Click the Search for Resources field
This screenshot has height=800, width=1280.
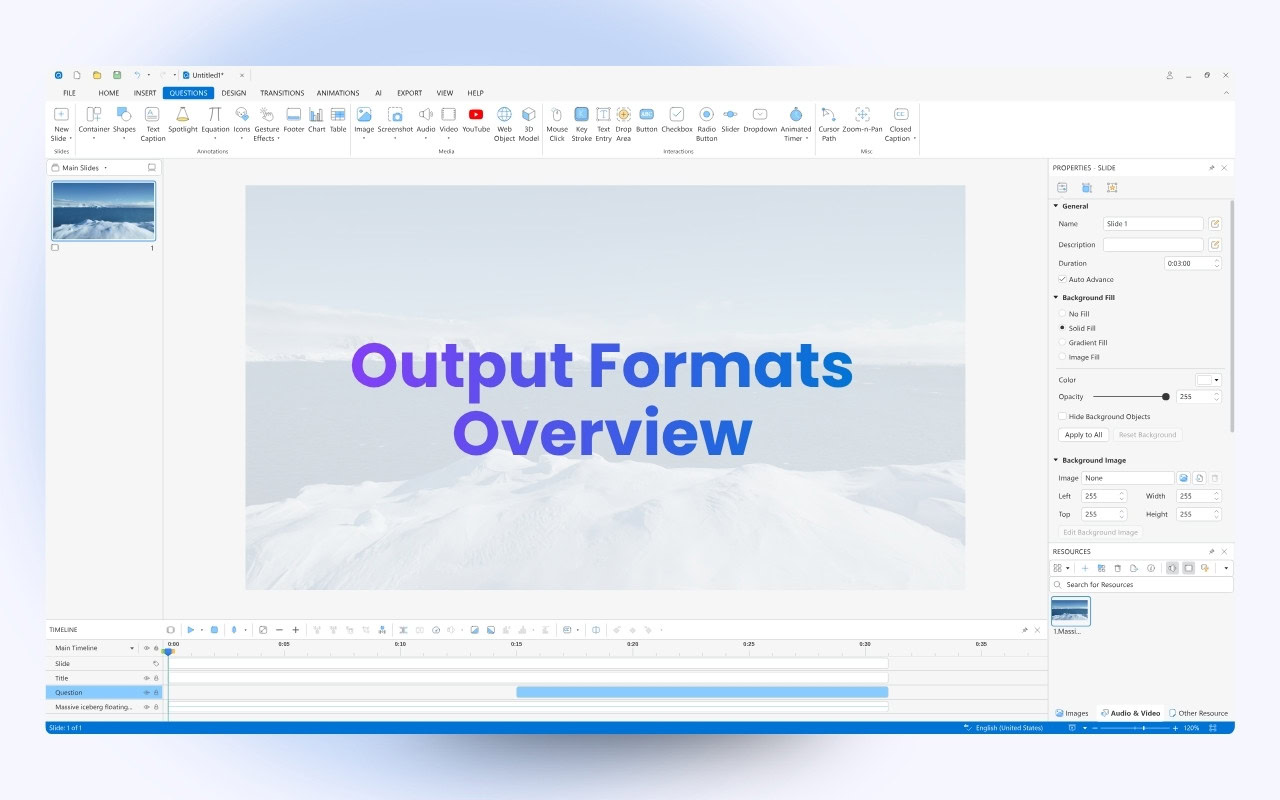1140,585
